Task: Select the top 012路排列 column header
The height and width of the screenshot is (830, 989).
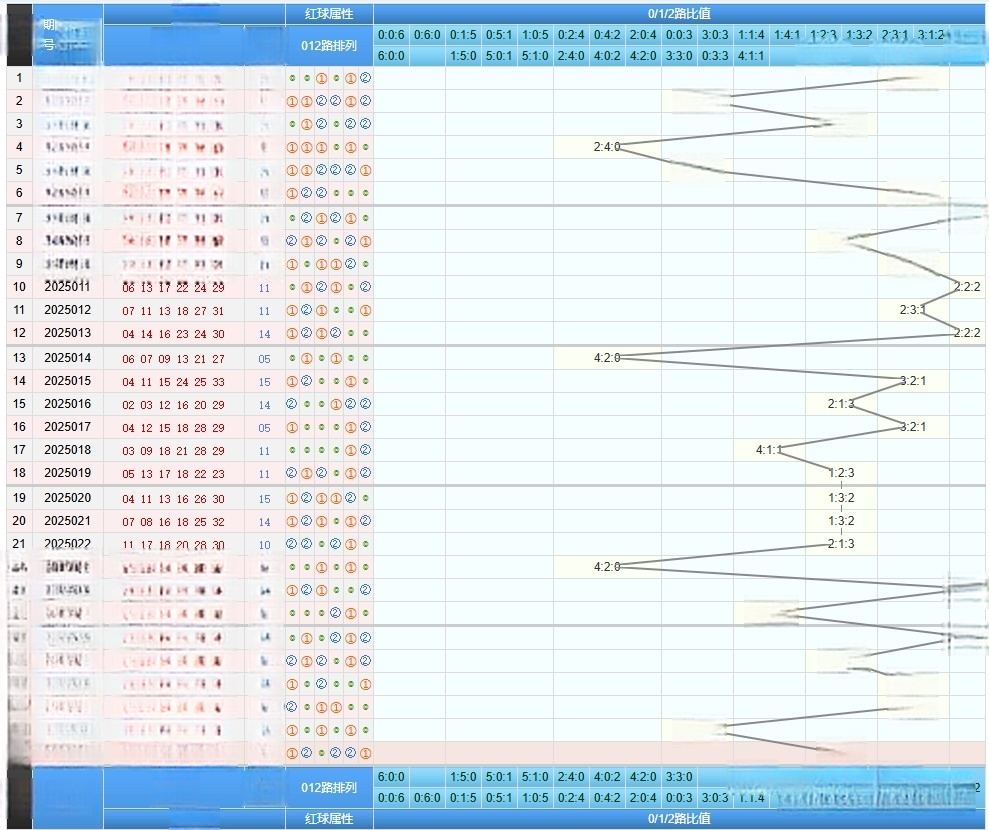Action: [x=329, y=45]
